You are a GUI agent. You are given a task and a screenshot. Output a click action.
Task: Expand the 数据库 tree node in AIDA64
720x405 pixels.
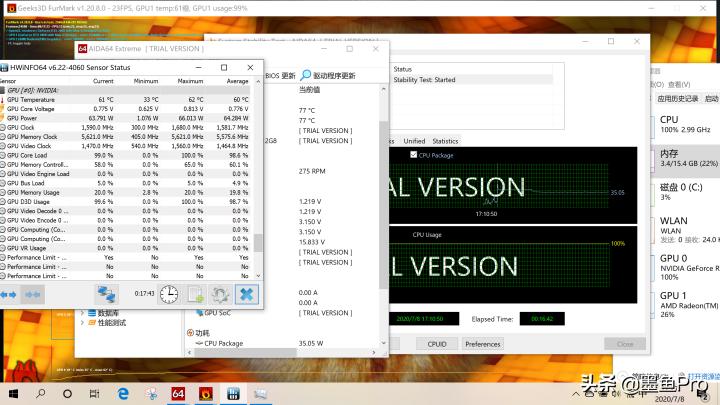pyautogui.click(x=82, y=313)
